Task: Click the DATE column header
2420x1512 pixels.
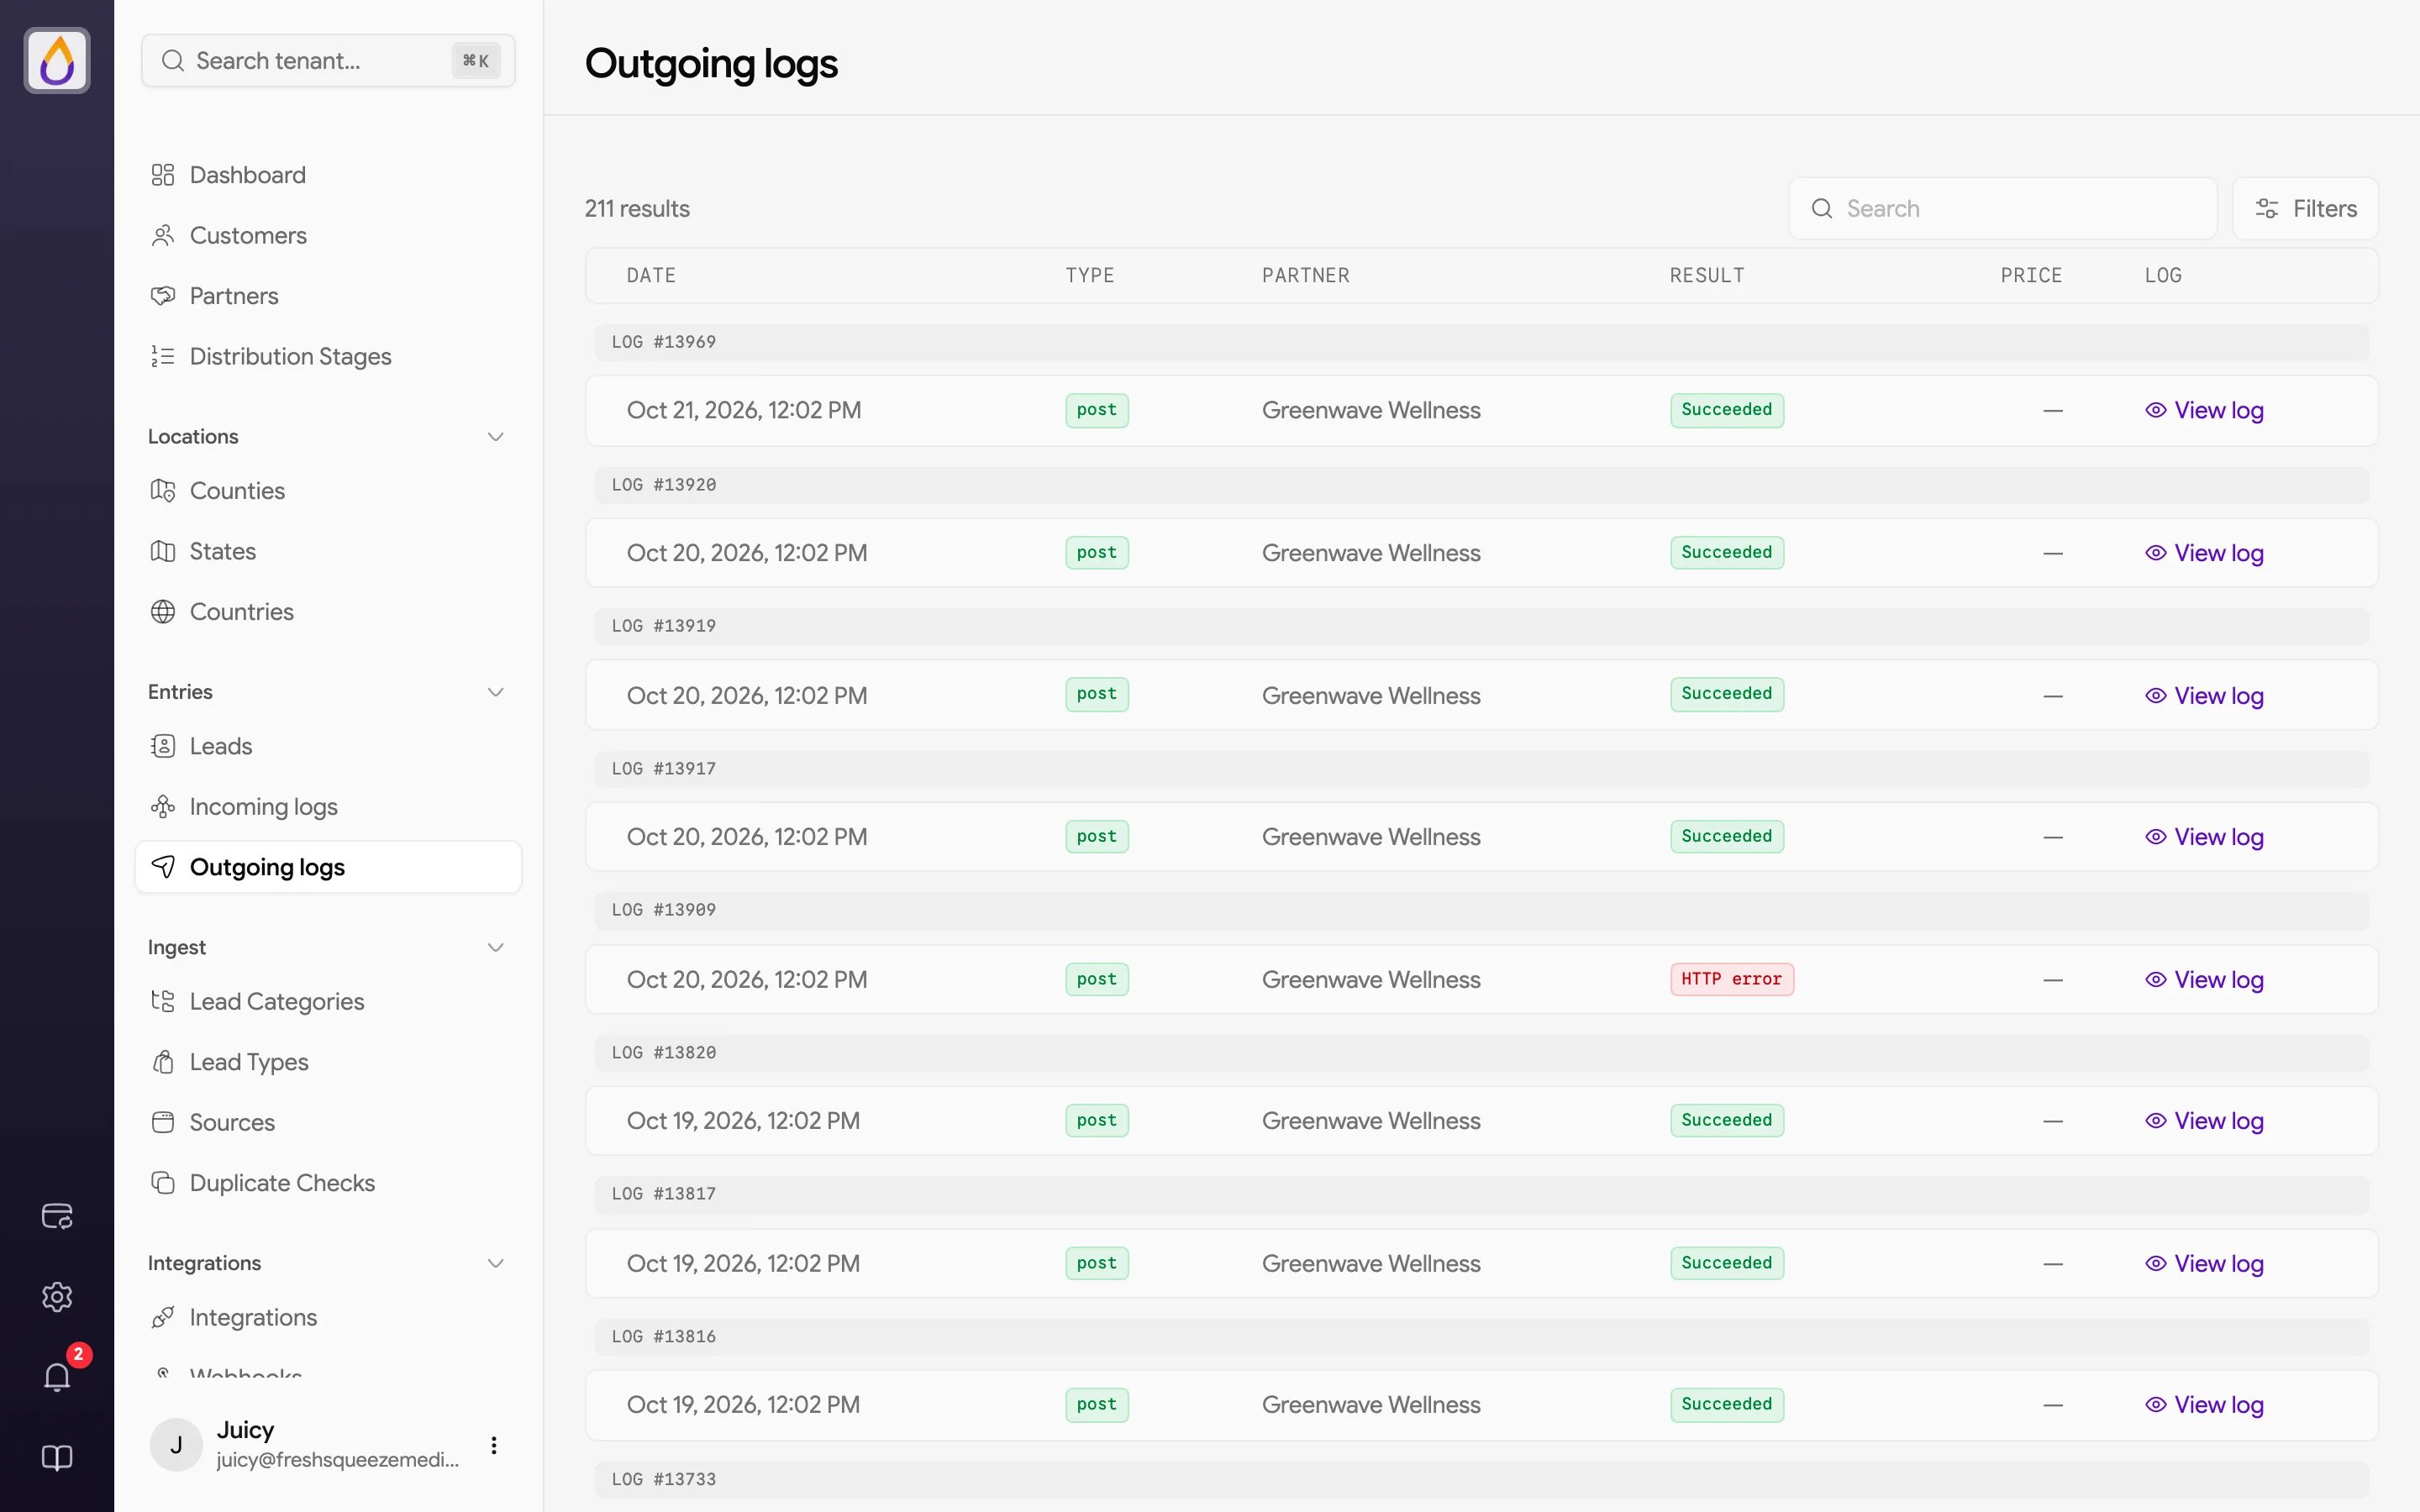Action: 651,275
